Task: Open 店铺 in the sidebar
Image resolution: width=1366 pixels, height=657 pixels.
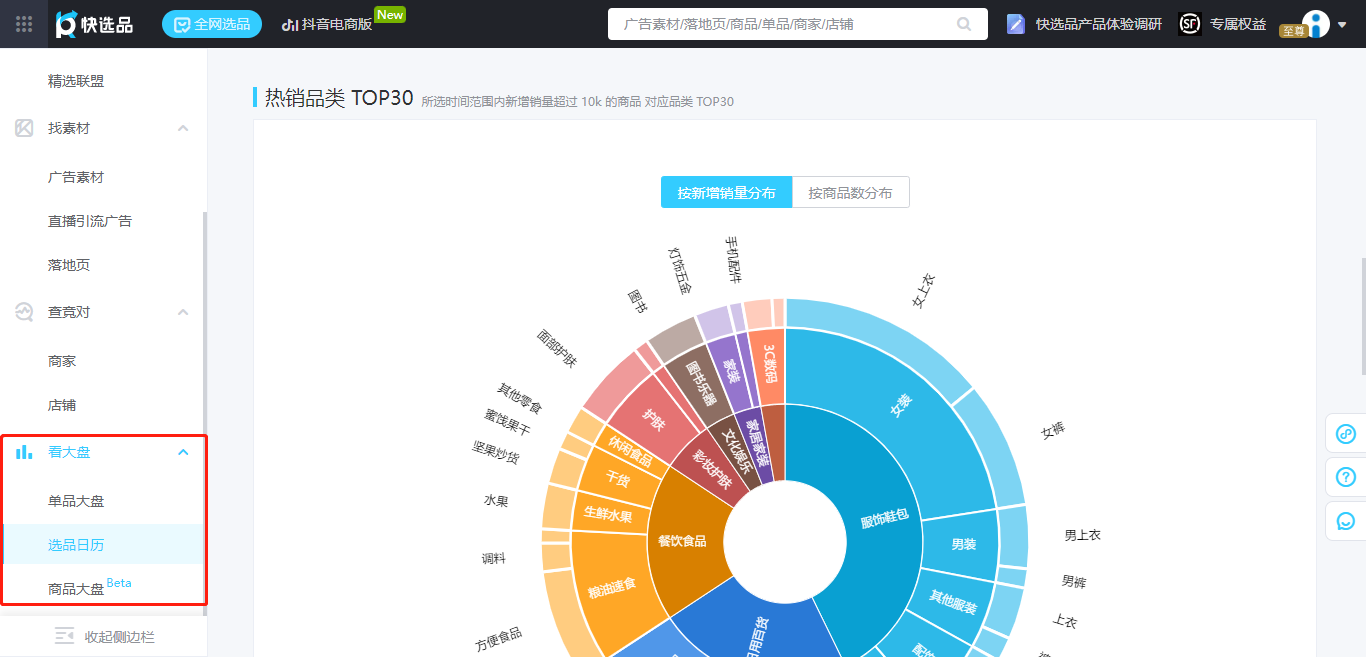Action: coord(62,405)
